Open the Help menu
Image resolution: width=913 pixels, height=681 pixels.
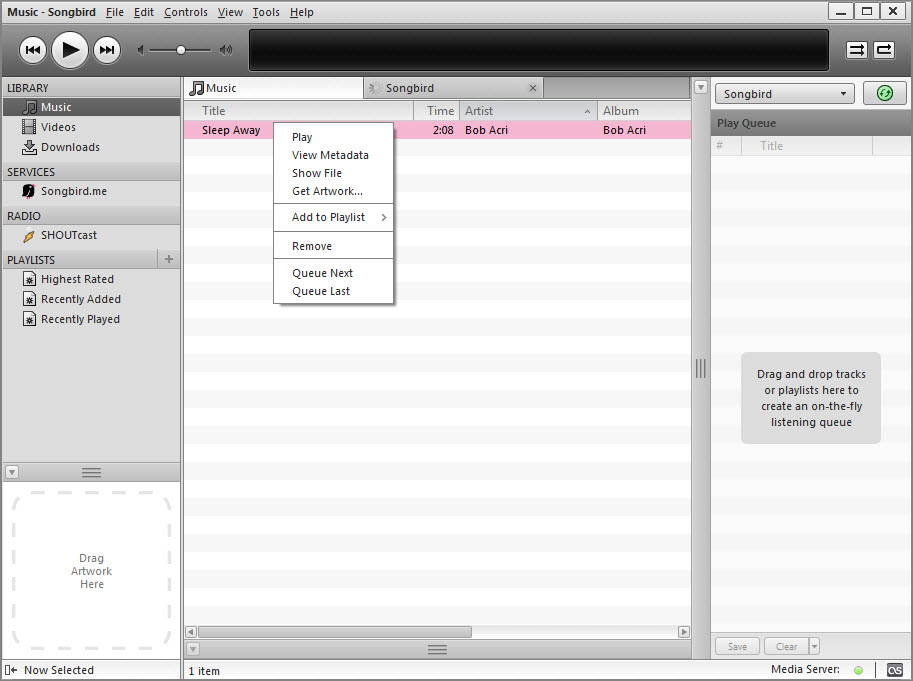(x=302, y=12)
